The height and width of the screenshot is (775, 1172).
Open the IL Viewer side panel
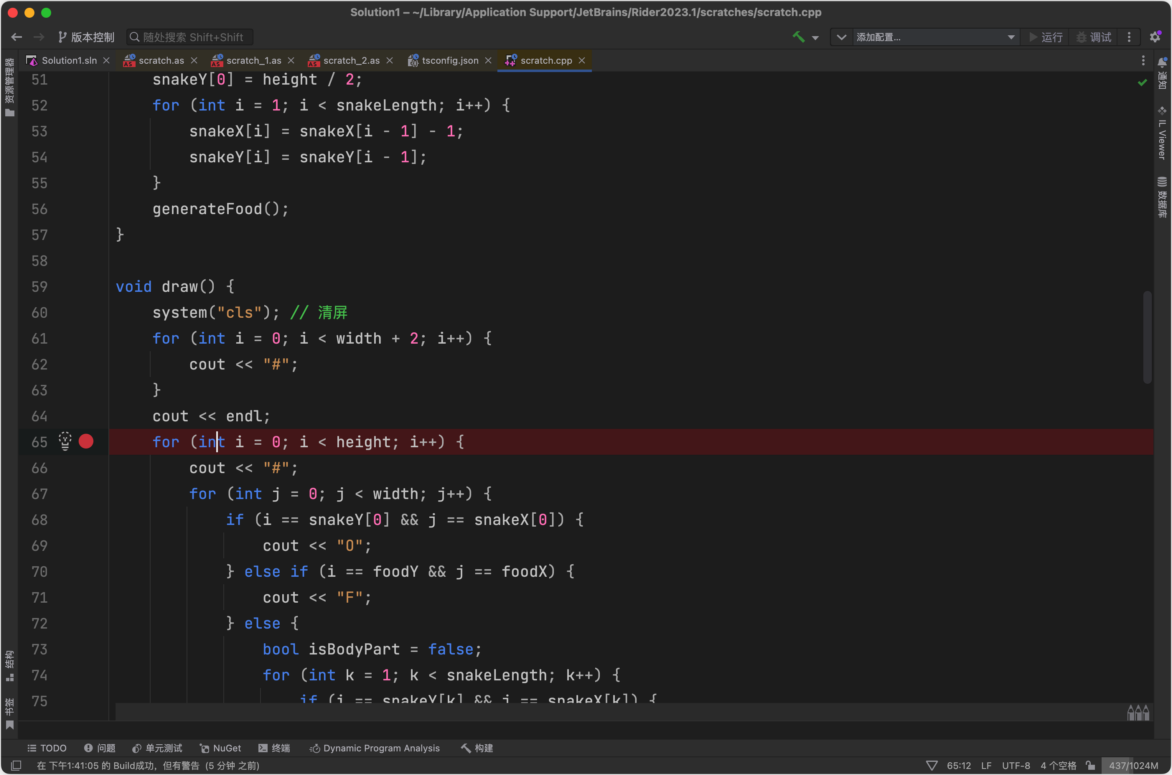1162,133
